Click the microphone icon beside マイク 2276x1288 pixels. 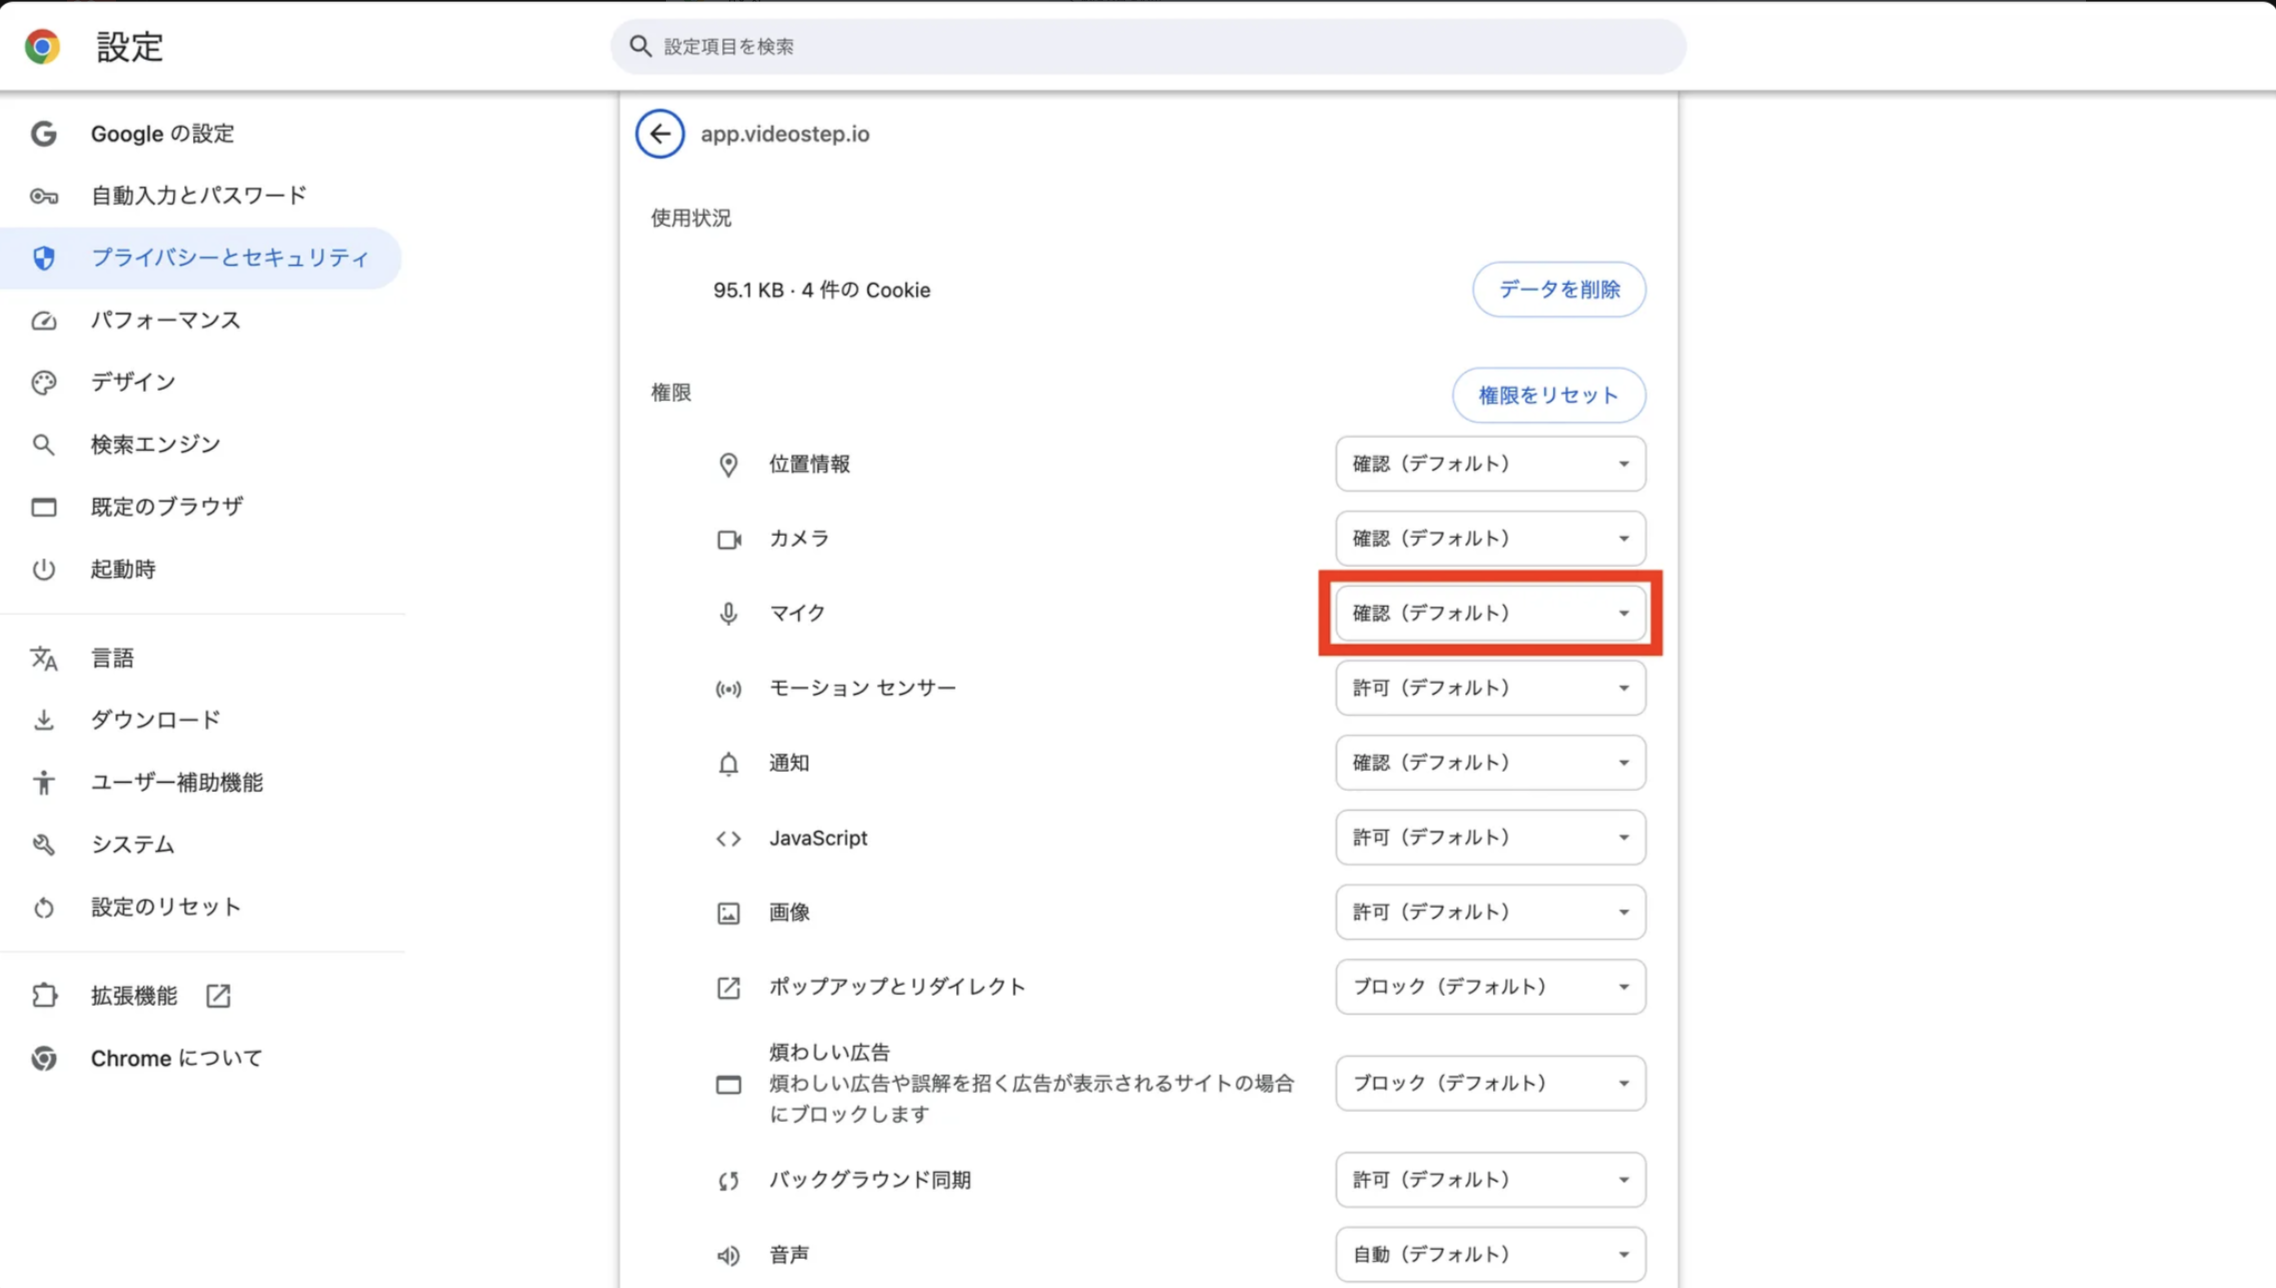point(728,613)
